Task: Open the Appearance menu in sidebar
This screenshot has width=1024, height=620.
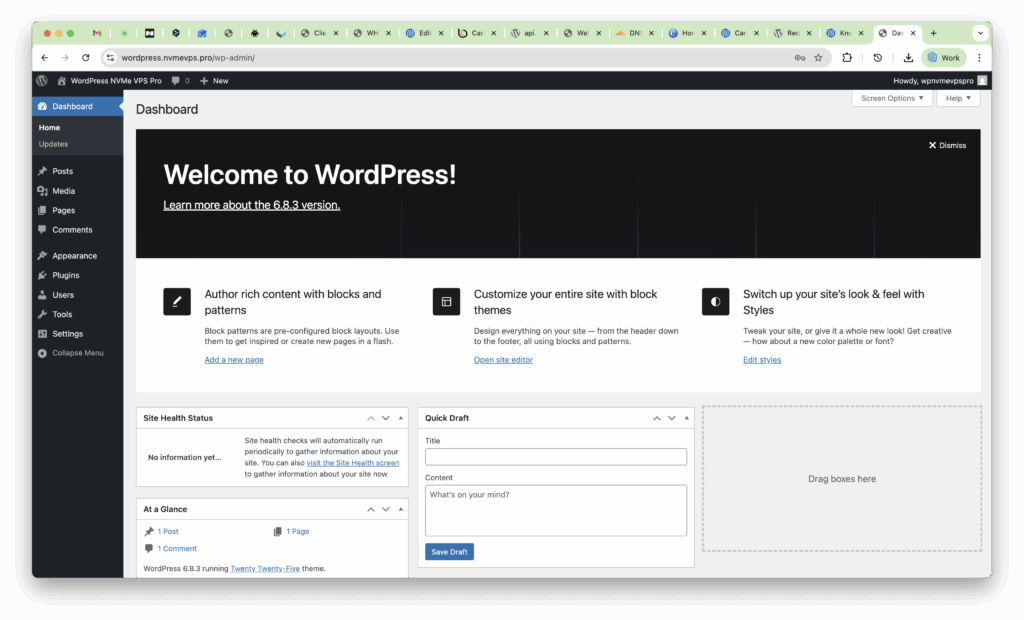Action: point(74,256)
